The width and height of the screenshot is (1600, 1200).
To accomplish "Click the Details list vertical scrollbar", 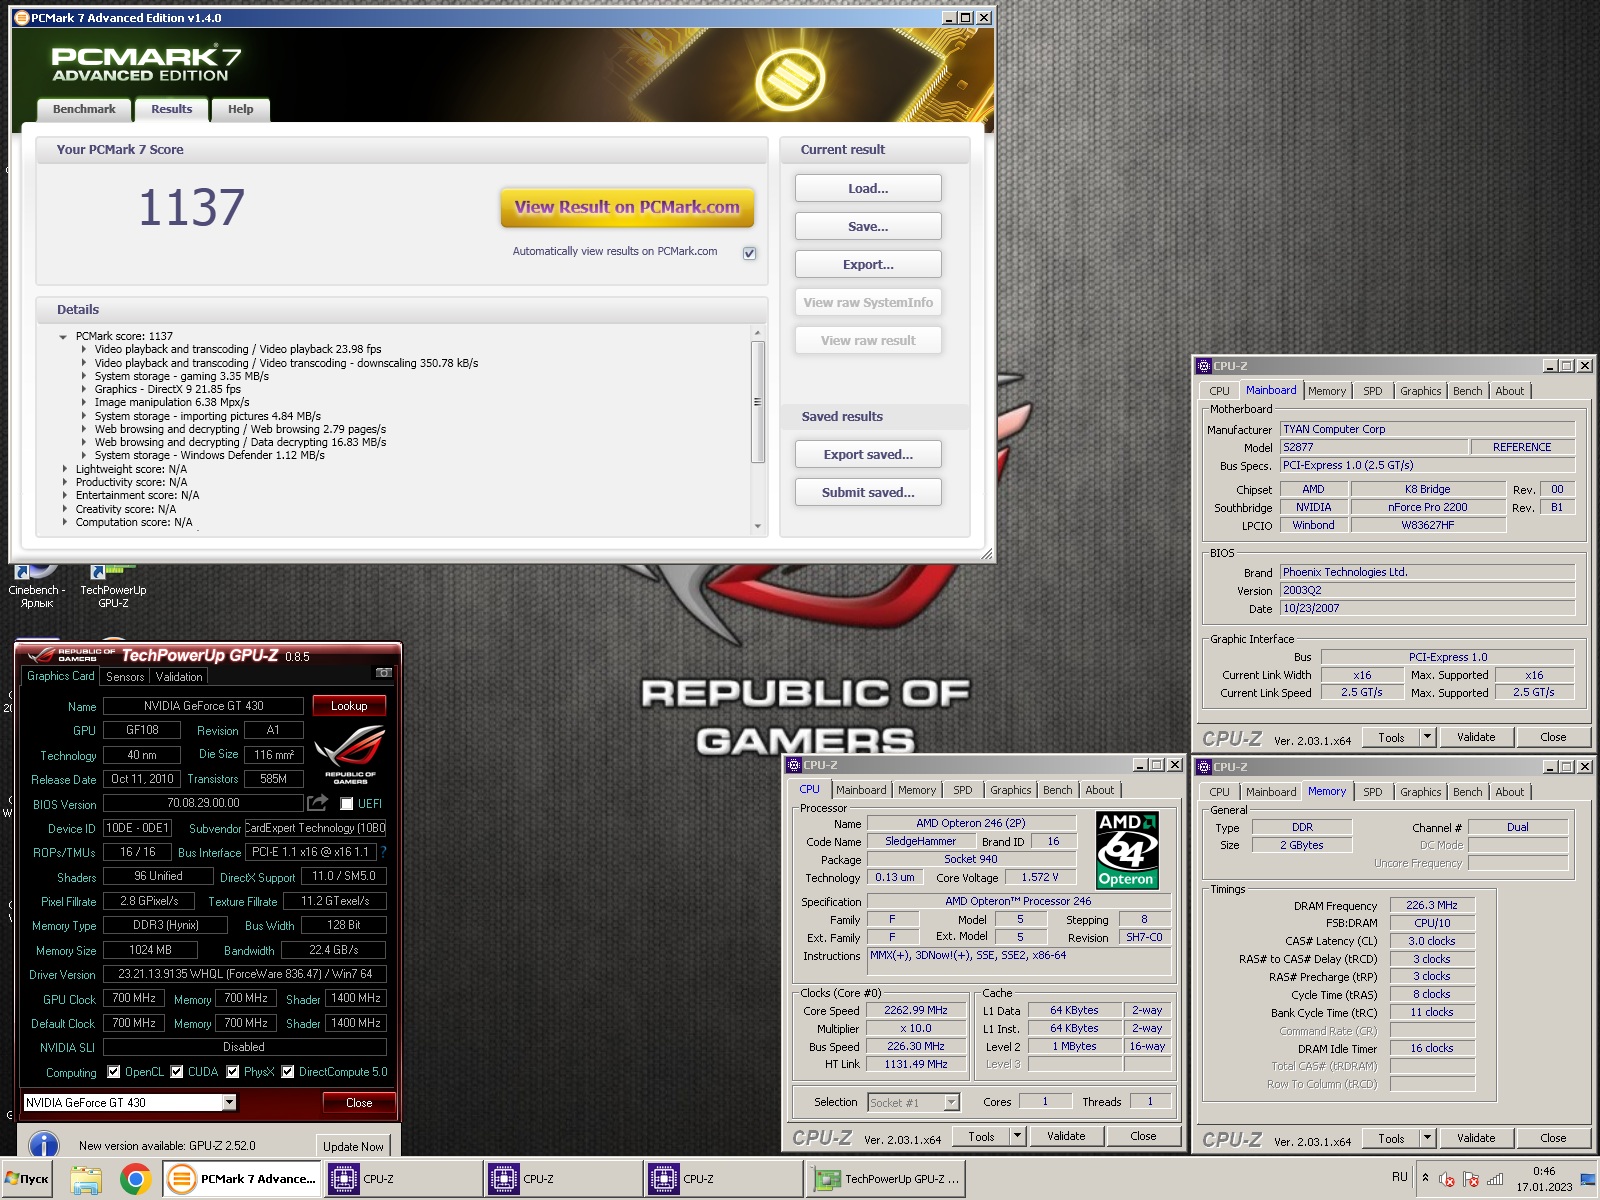I will click(x=757, y=400).
